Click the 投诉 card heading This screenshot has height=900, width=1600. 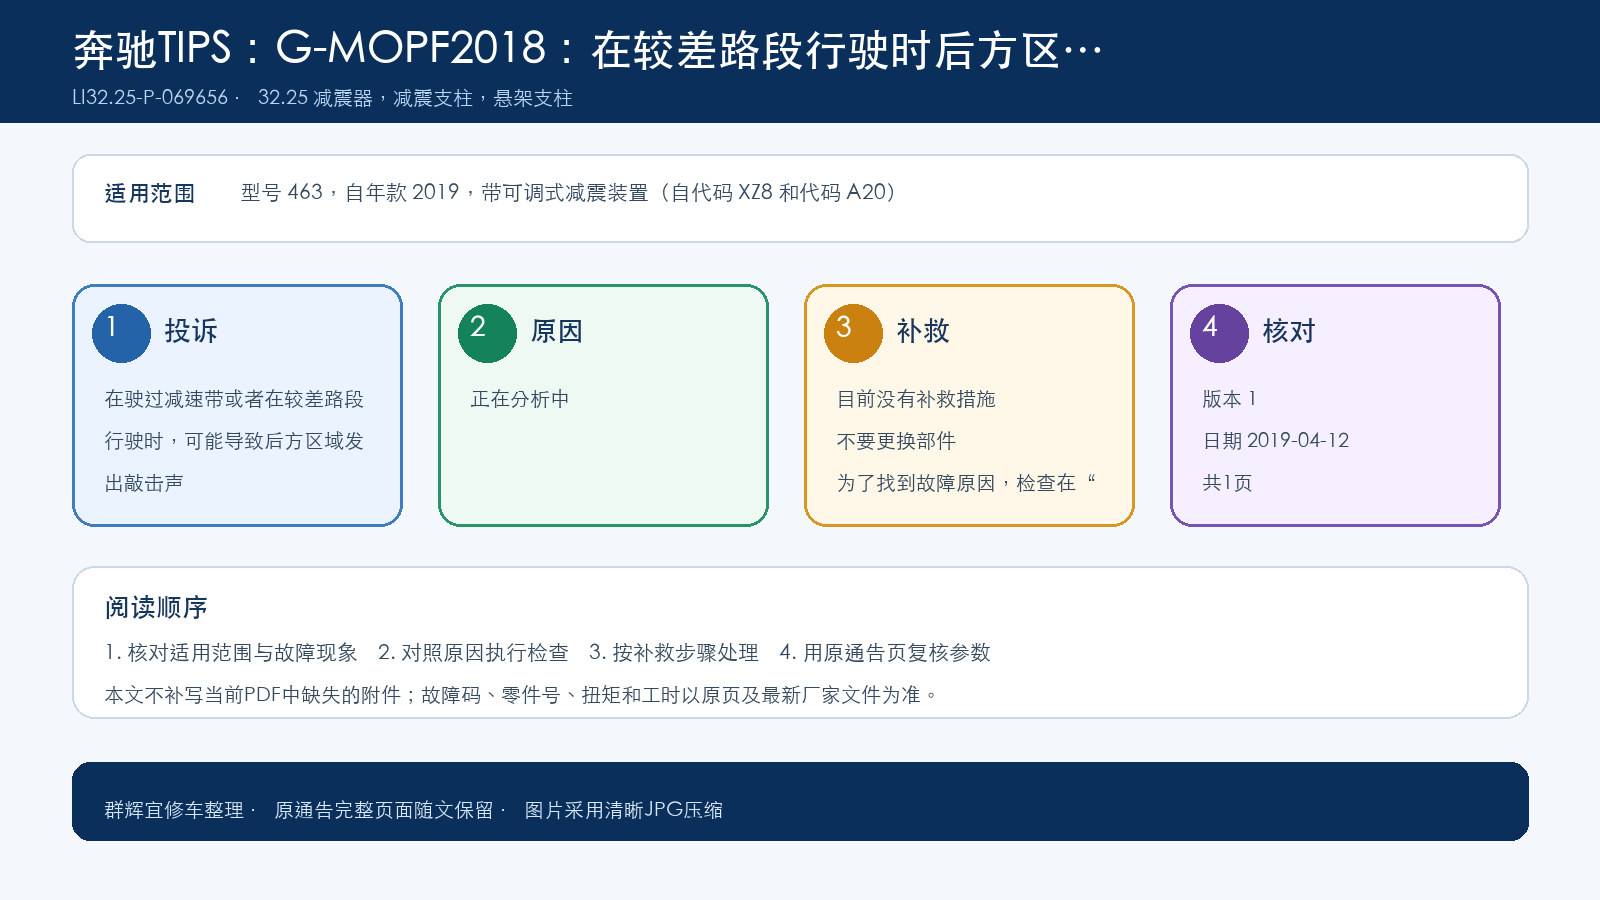[191, 331]
